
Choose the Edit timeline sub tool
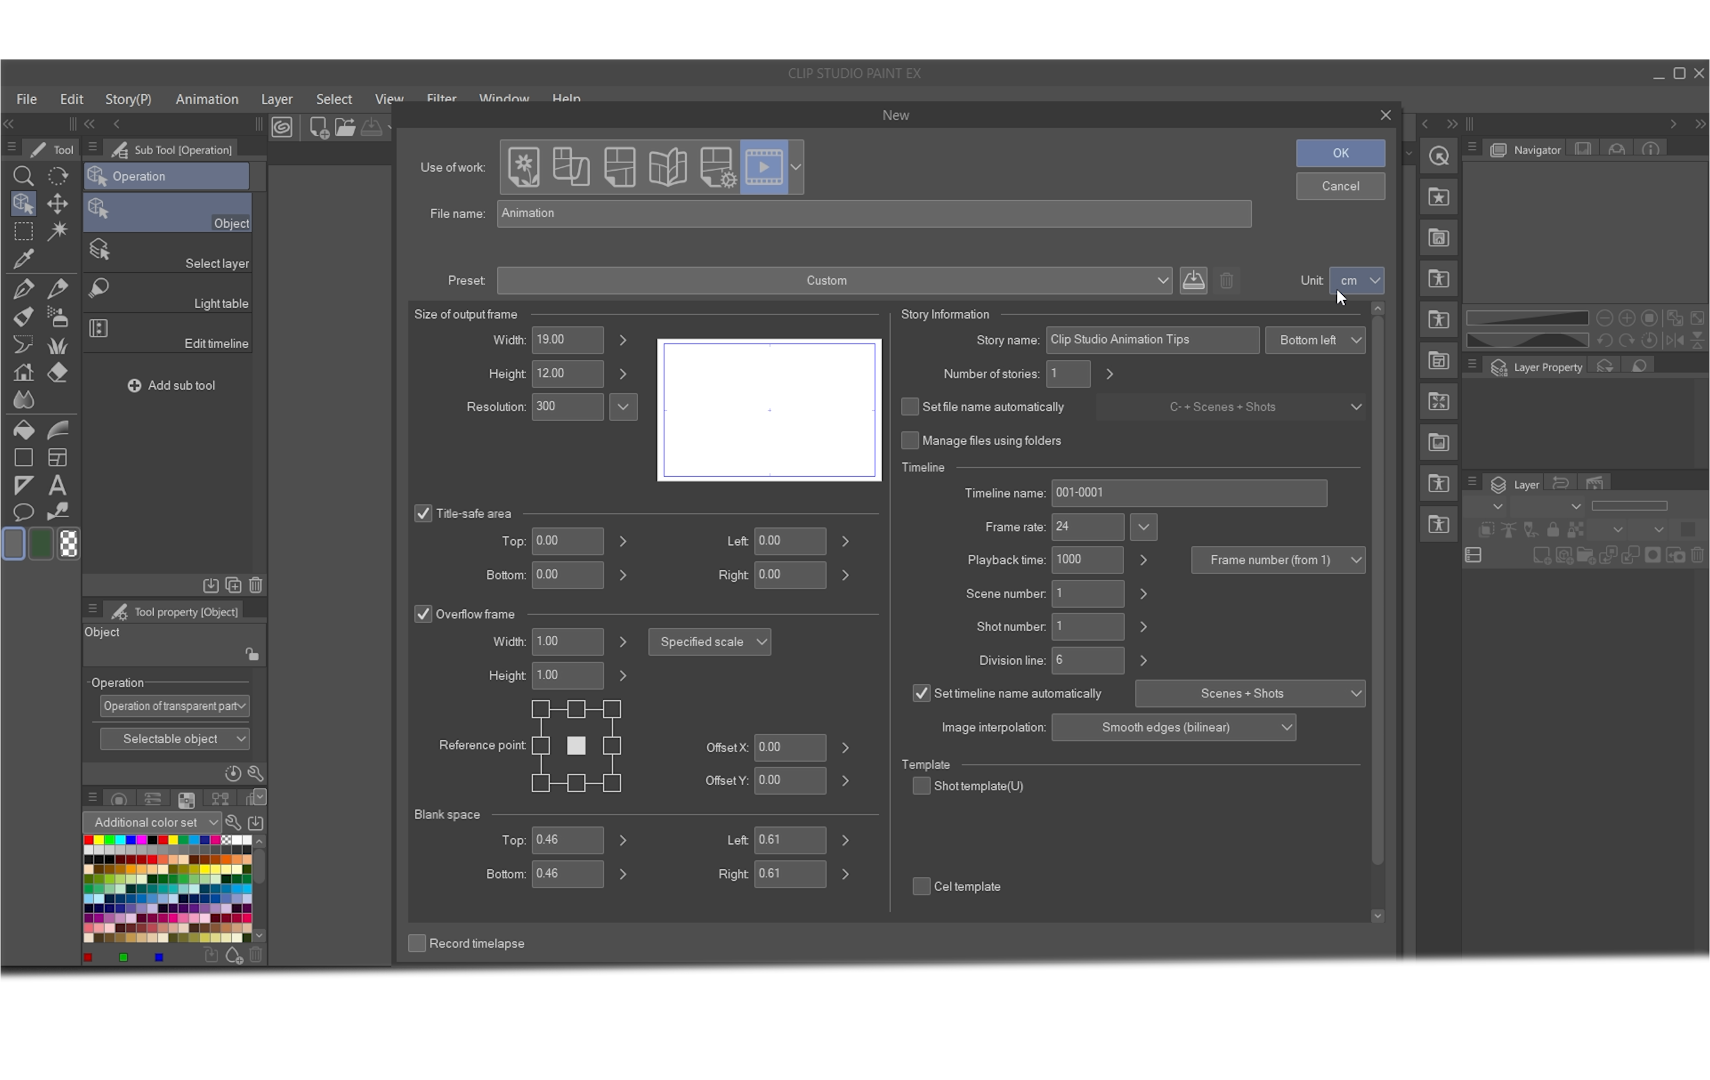coord(168,334)
